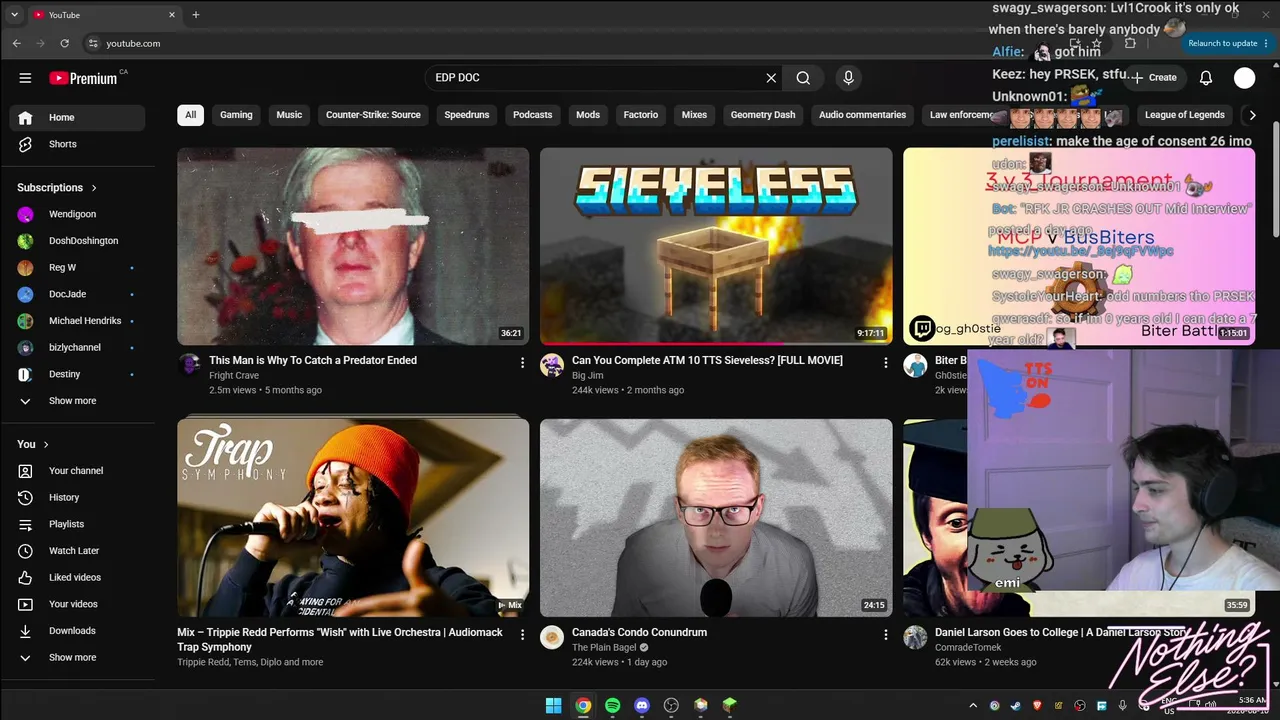Open more options for Trippie Redd mix
Screen dimensions: 1280x720
click(522, 635)
